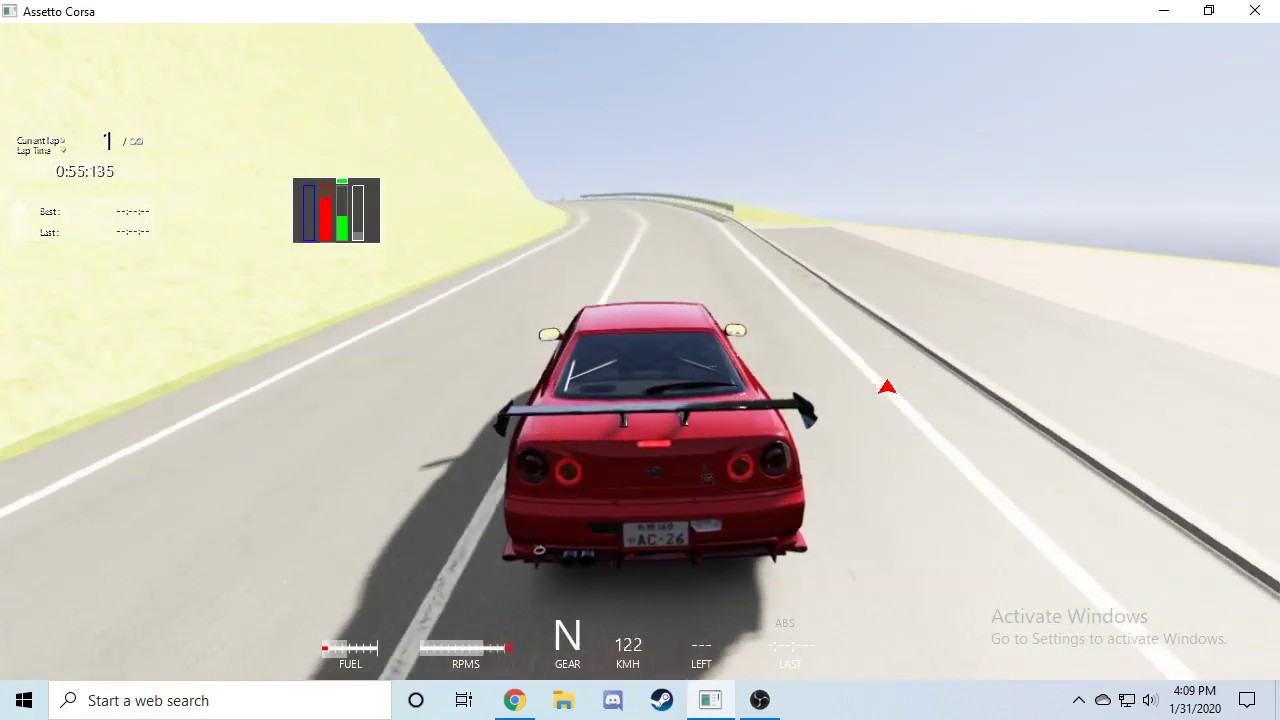Image resolution: width=1280 pixels, height=720 pixels.
Task: Open network settings tray icon
Action: coord(1126,700)
